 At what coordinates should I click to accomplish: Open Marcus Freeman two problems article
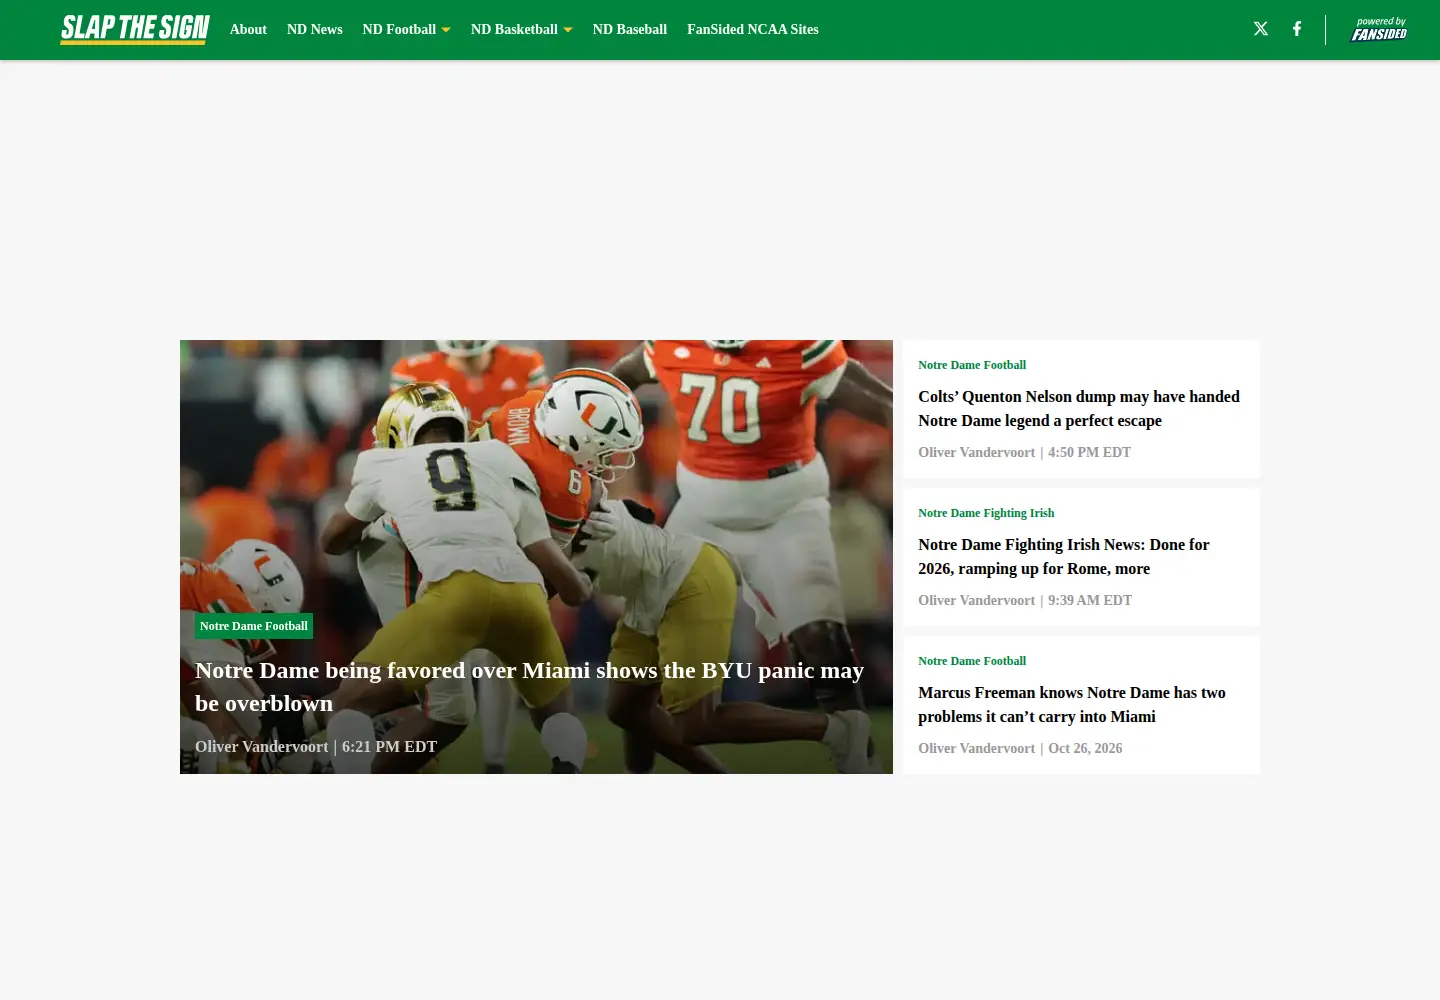pos(1072,705)
